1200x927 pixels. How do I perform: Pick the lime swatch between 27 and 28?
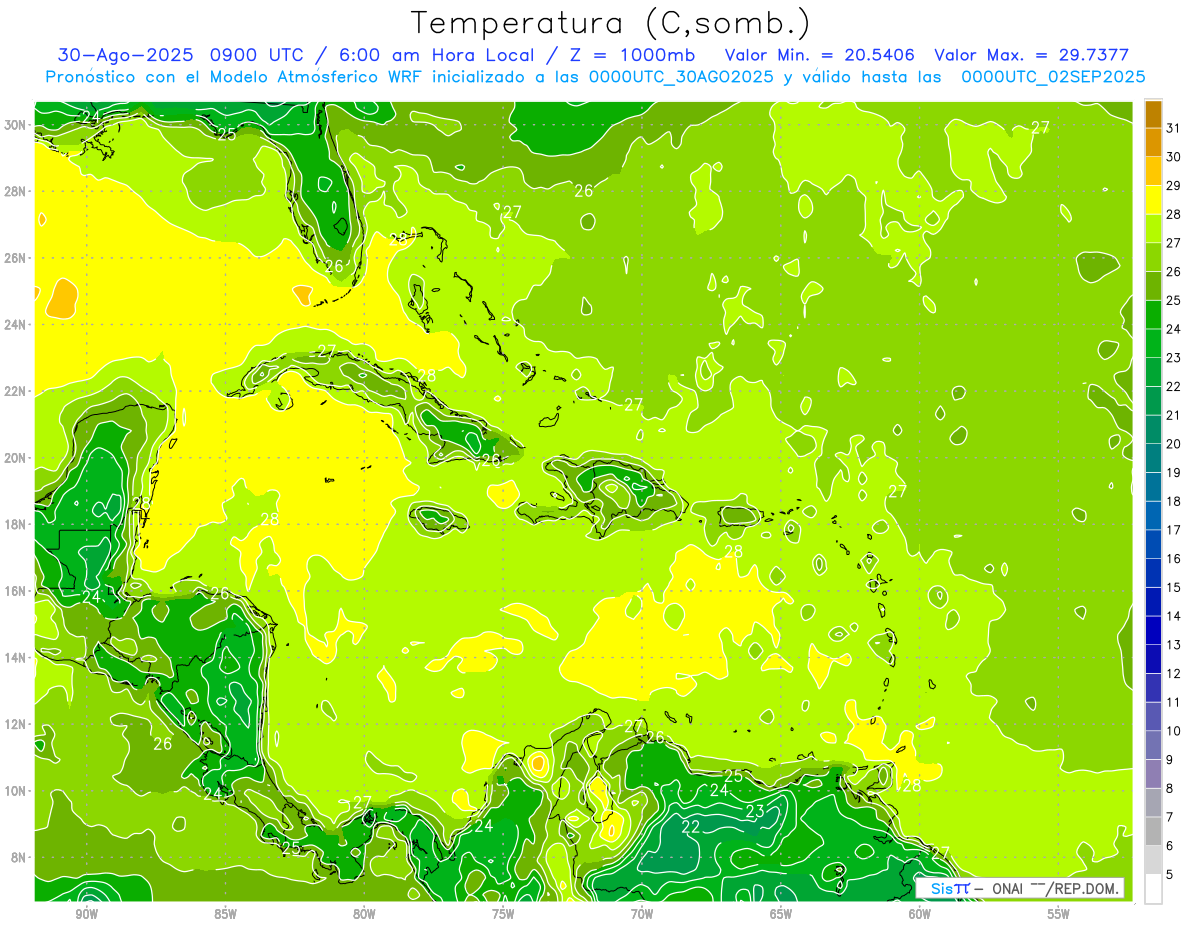[x=1153, y=228]
